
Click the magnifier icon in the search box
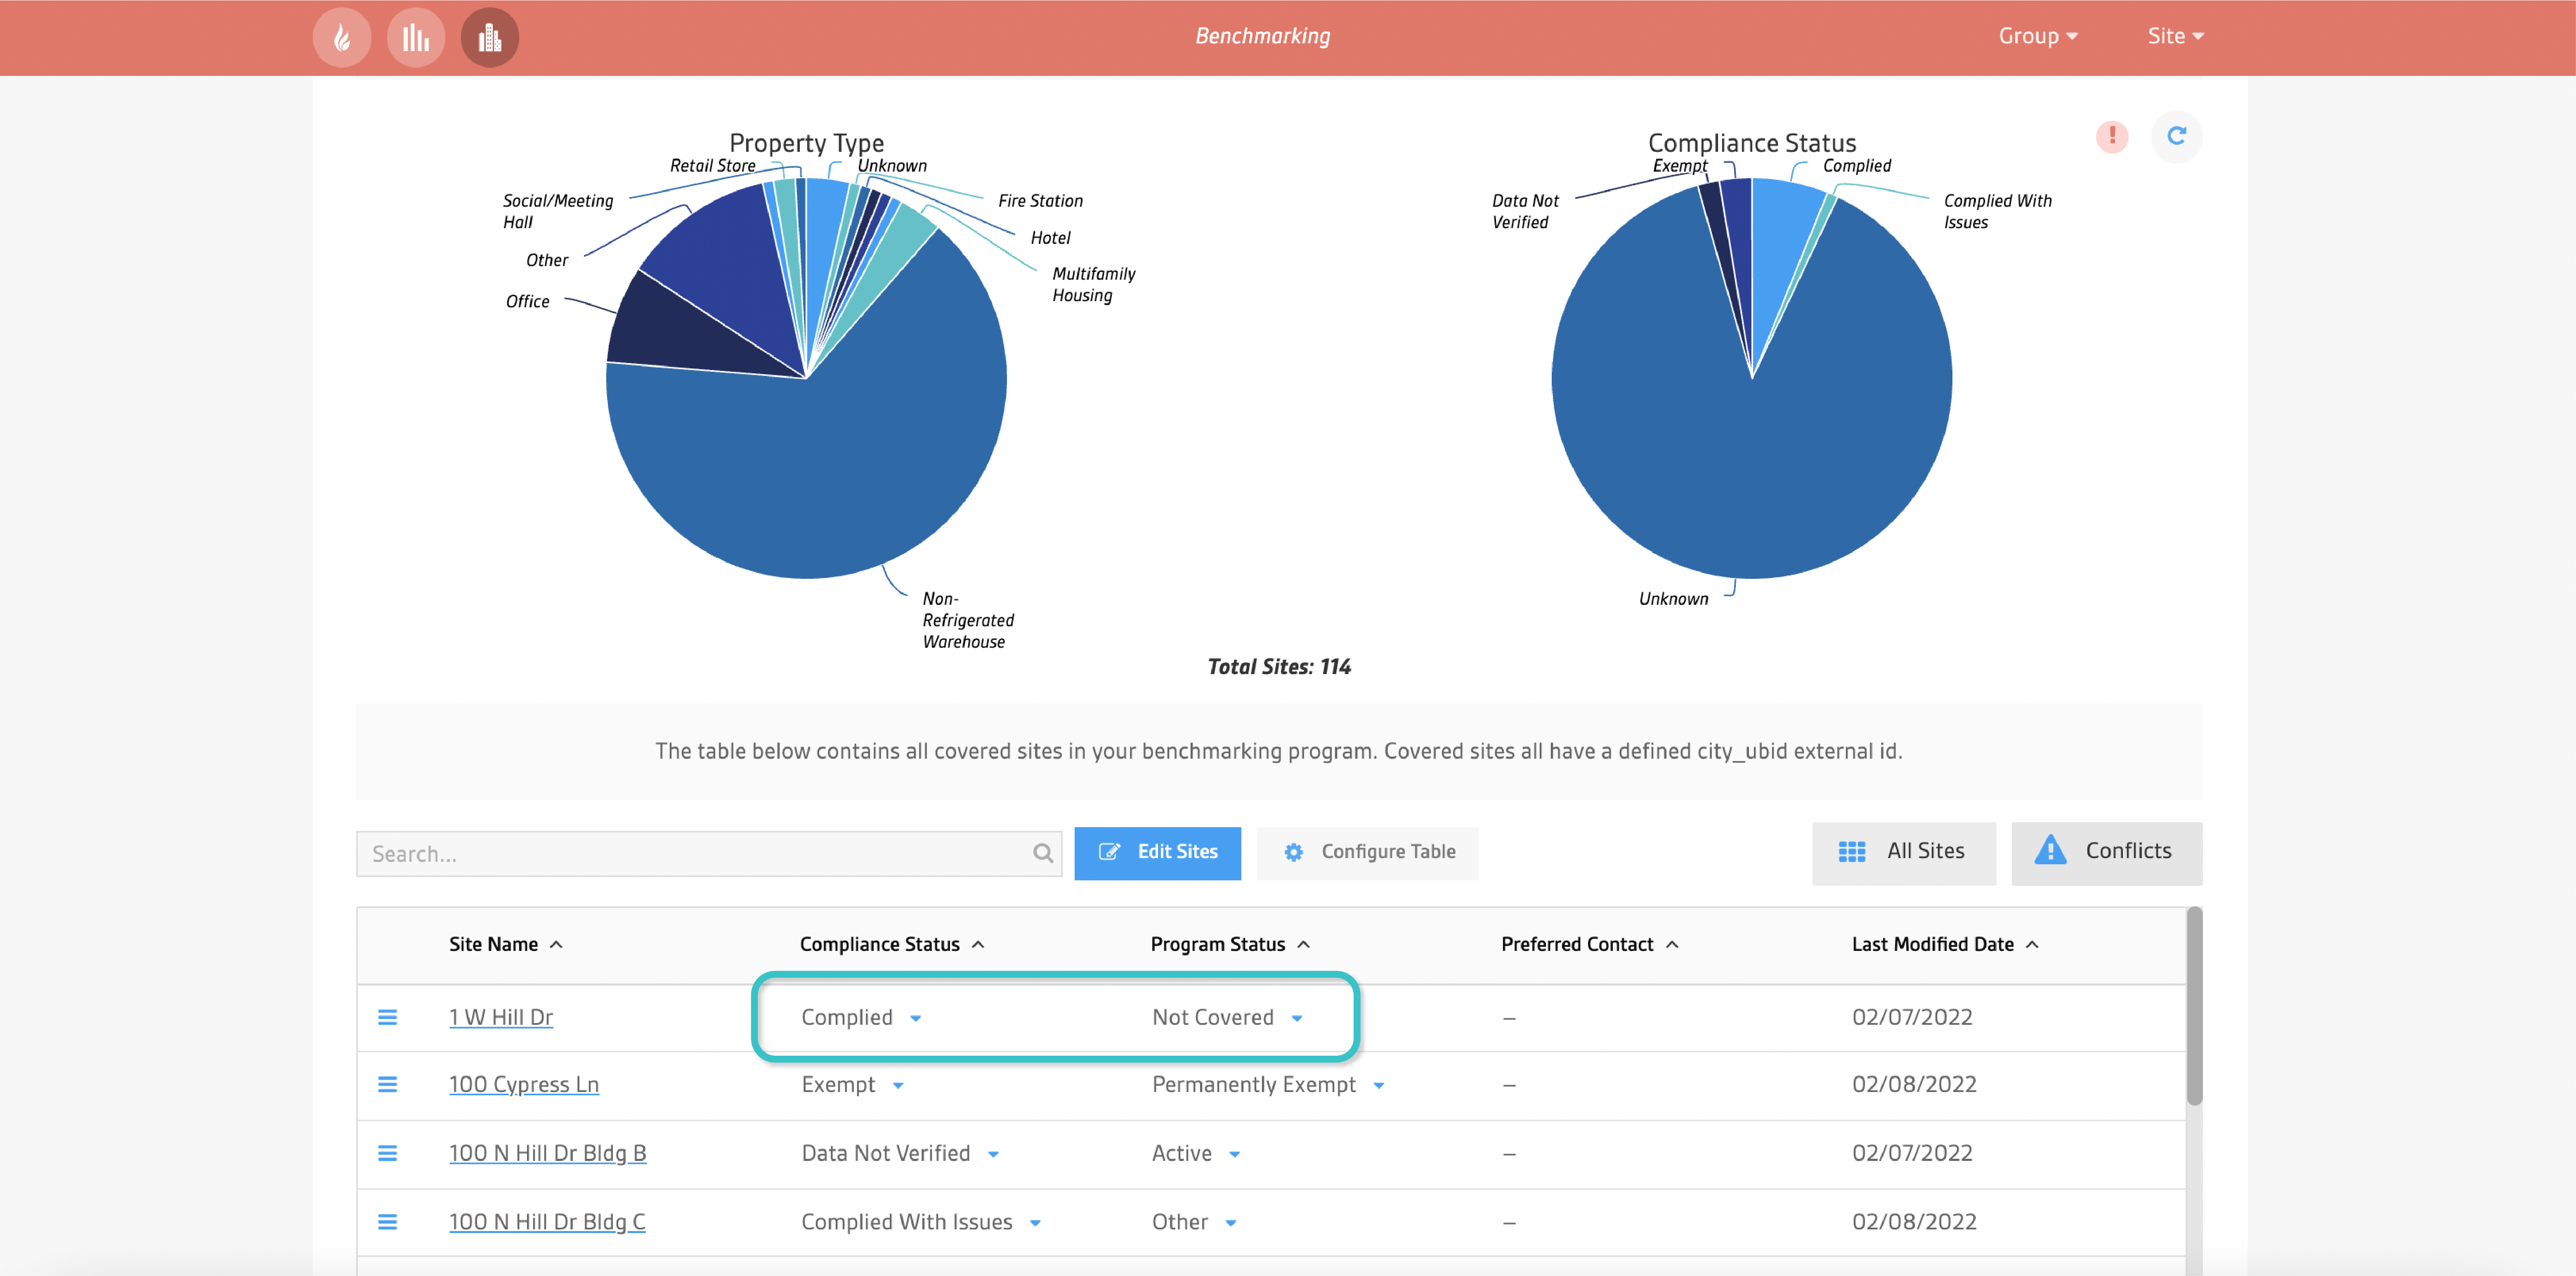coord(1043,853)
